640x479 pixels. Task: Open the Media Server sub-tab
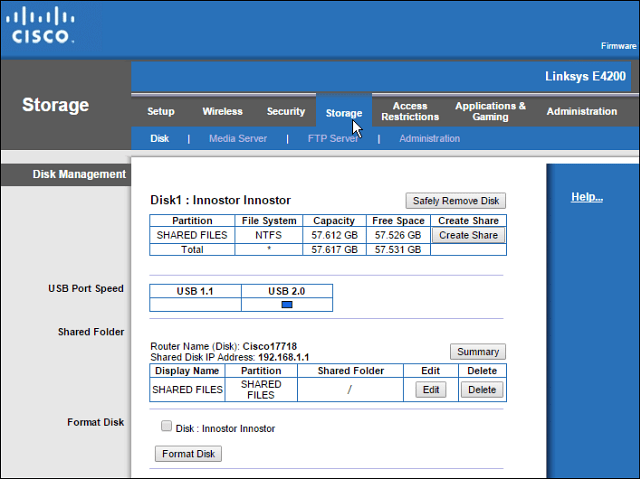tap(238, 139)
